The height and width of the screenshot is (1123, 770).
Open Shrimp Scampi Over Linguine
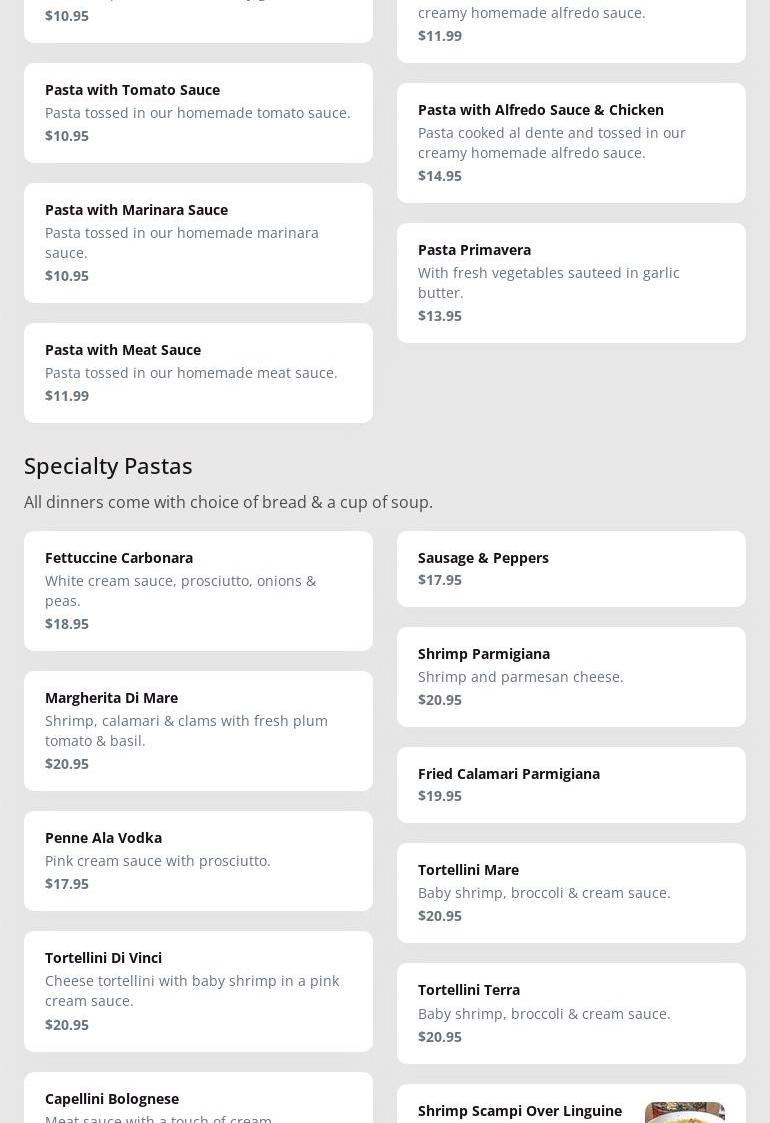tap(520, 1110)
